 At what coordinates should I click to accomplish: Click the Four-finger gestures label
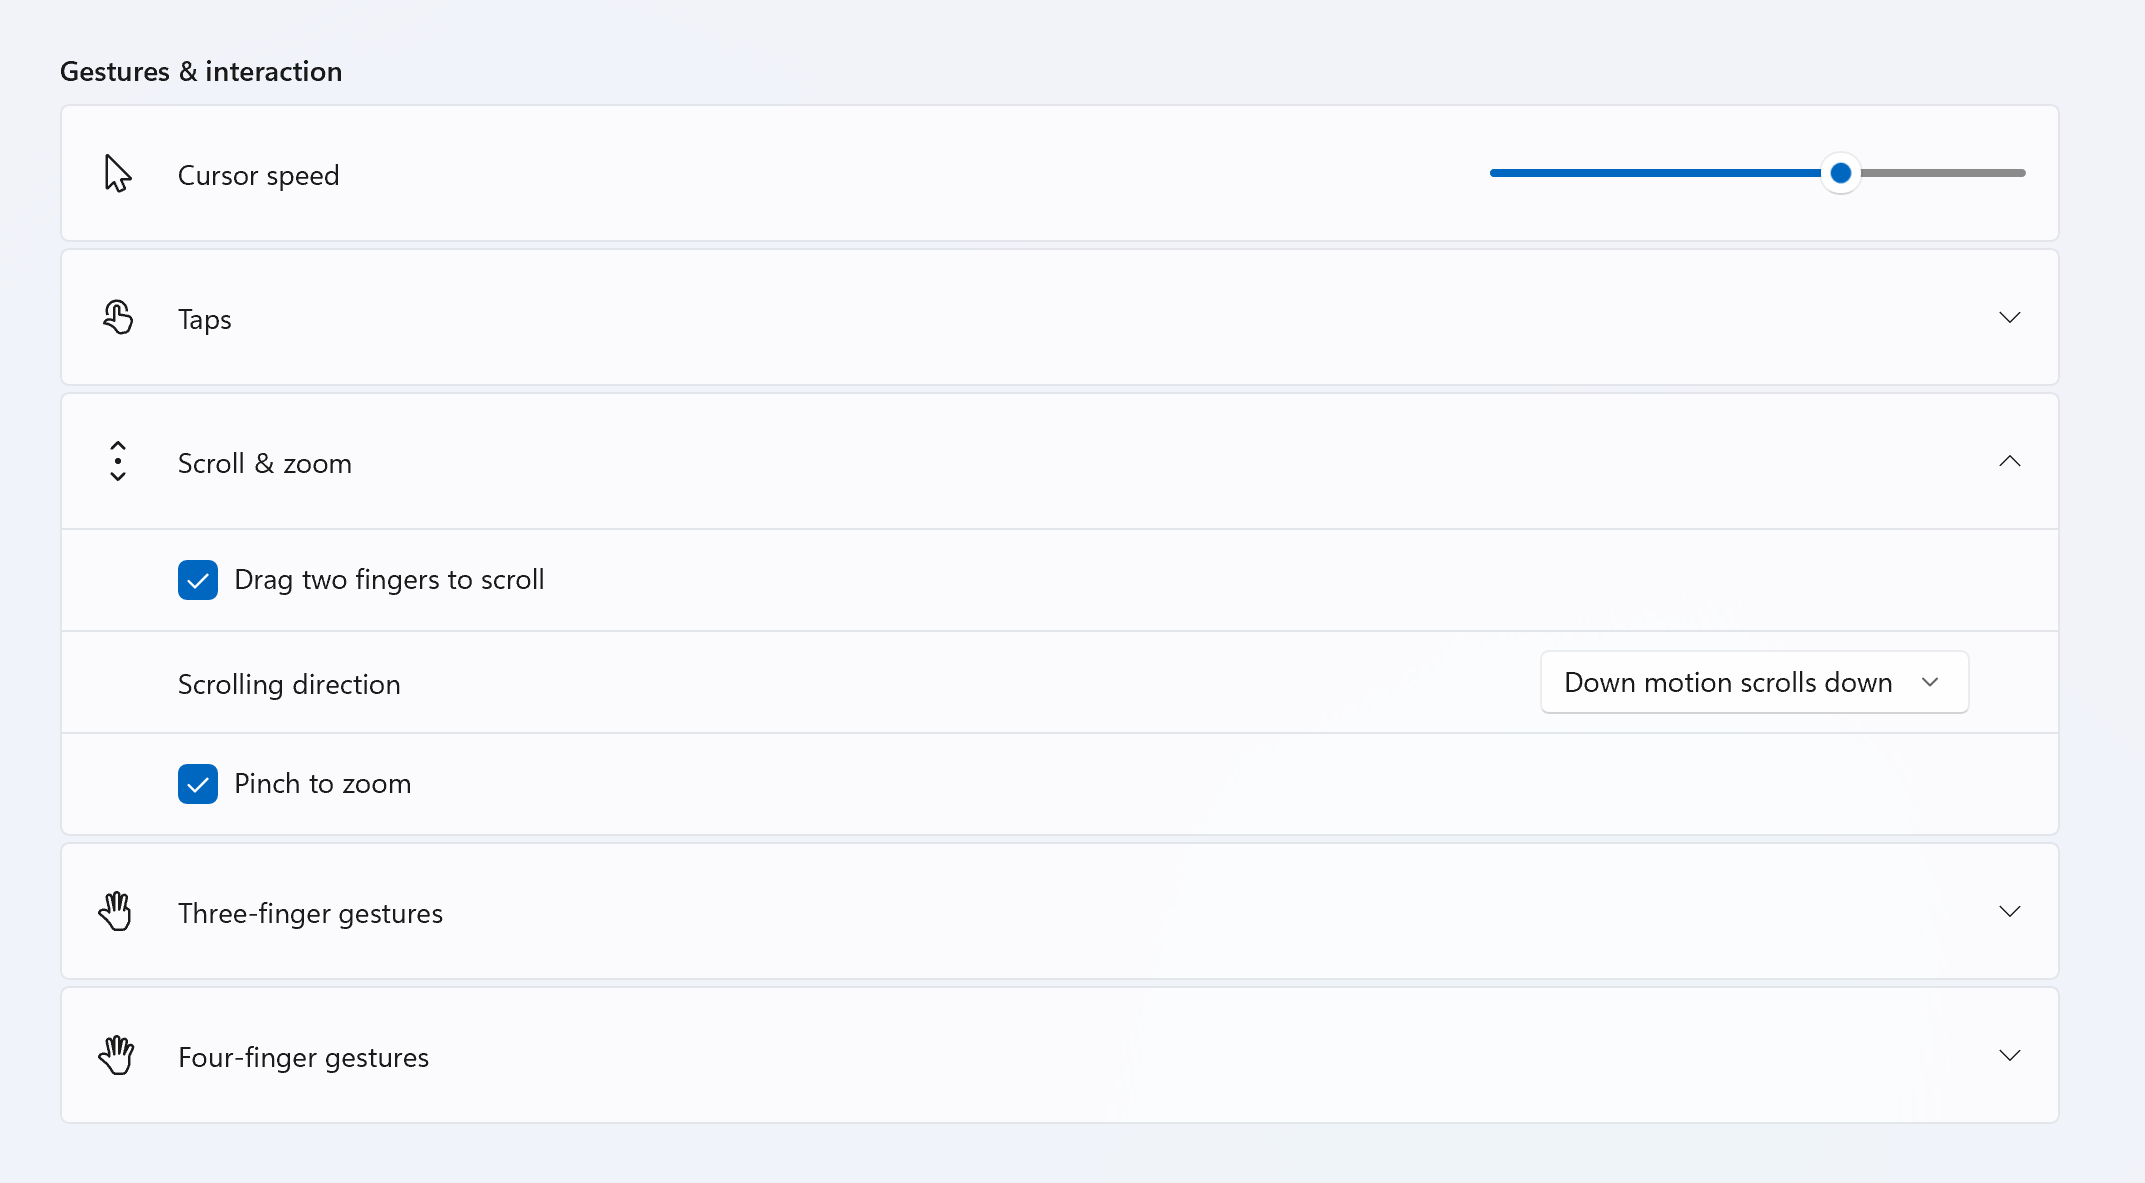pos(303,1058)
